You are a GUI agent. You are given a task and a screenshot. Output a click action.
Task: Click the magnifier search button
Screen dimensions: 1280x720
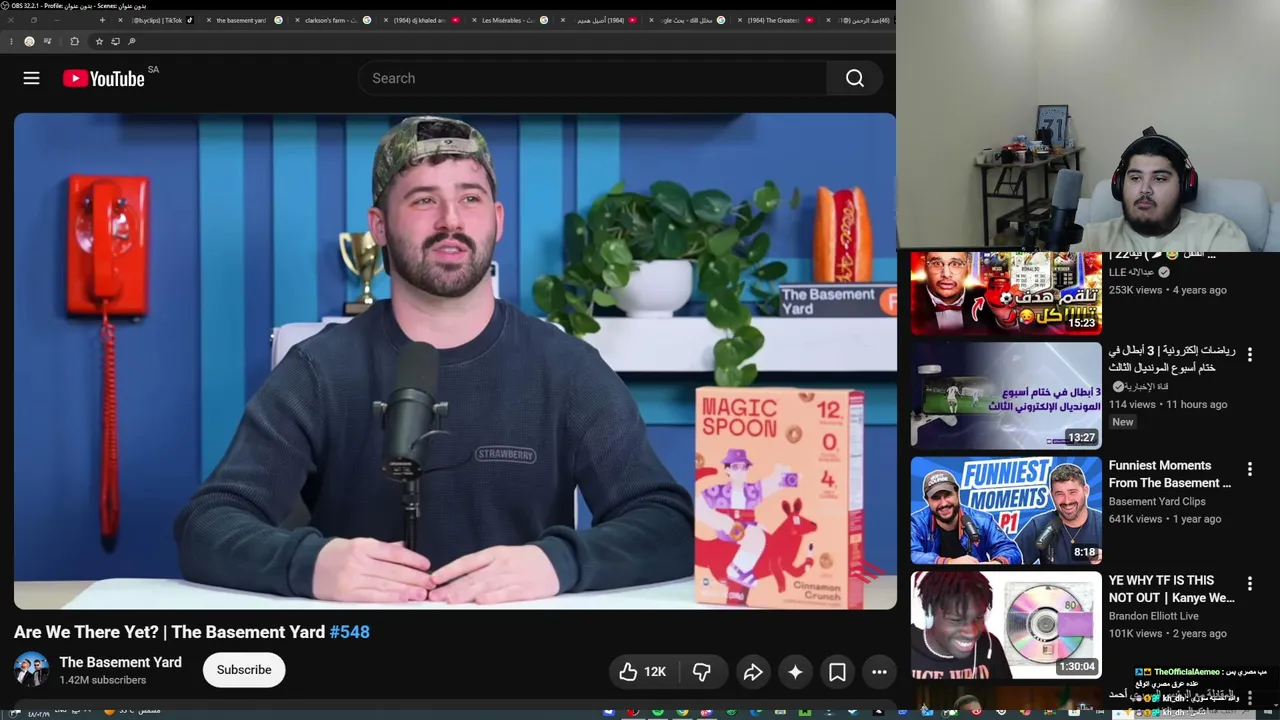click(x=854, y=78)
